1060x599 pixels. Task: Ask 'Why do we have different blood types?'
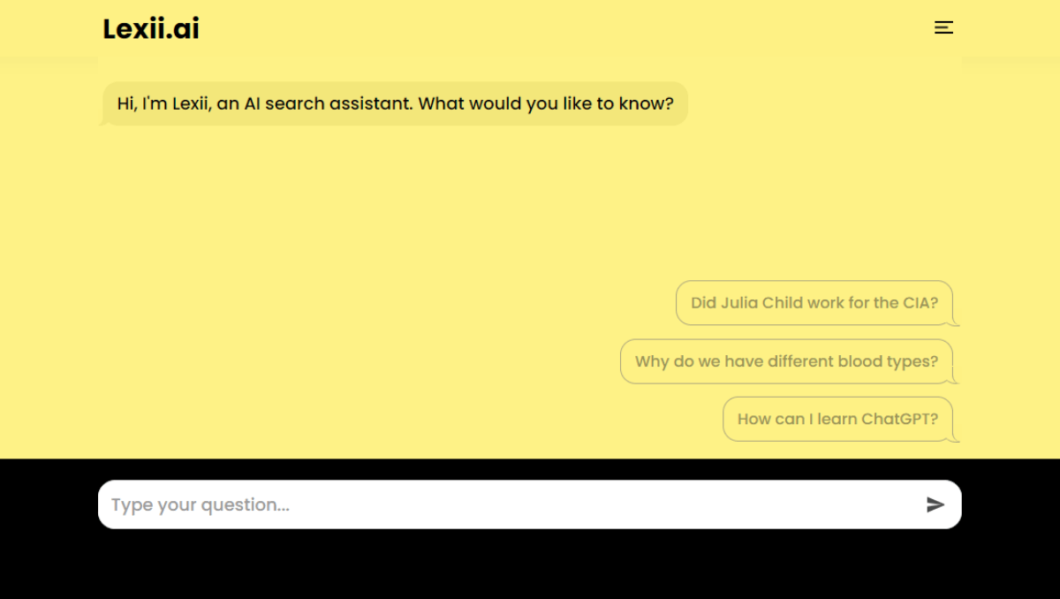click(786, 361)
